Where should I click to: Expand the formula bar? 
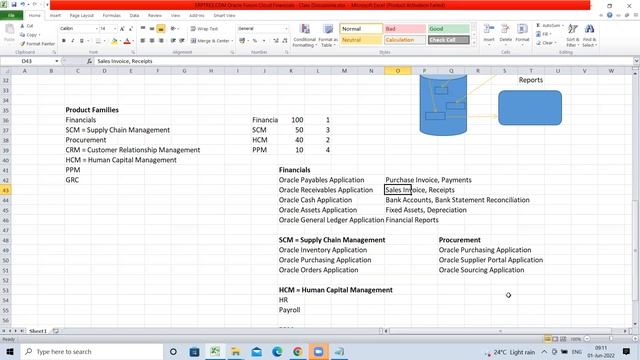coord(636,61)
